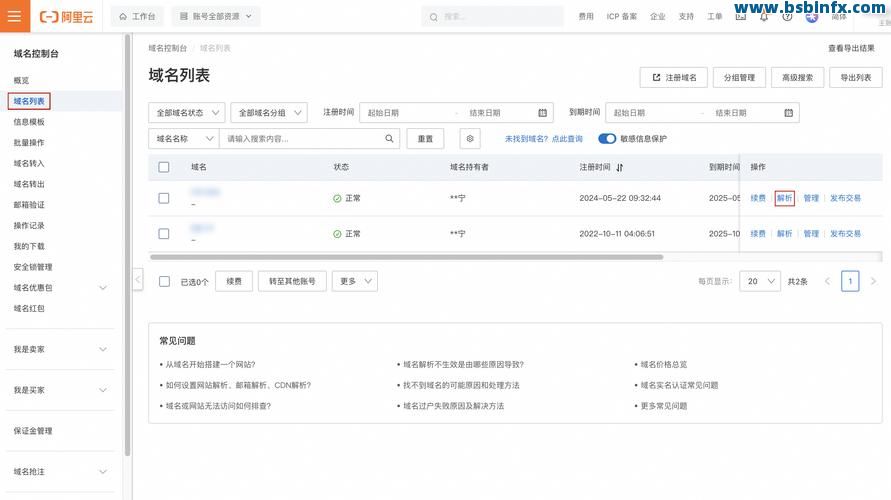891x500 pixels.
Task: Click 发布交易 for 2024-05-22 domain
Action: pyautogui.click(x=845, y=198)
